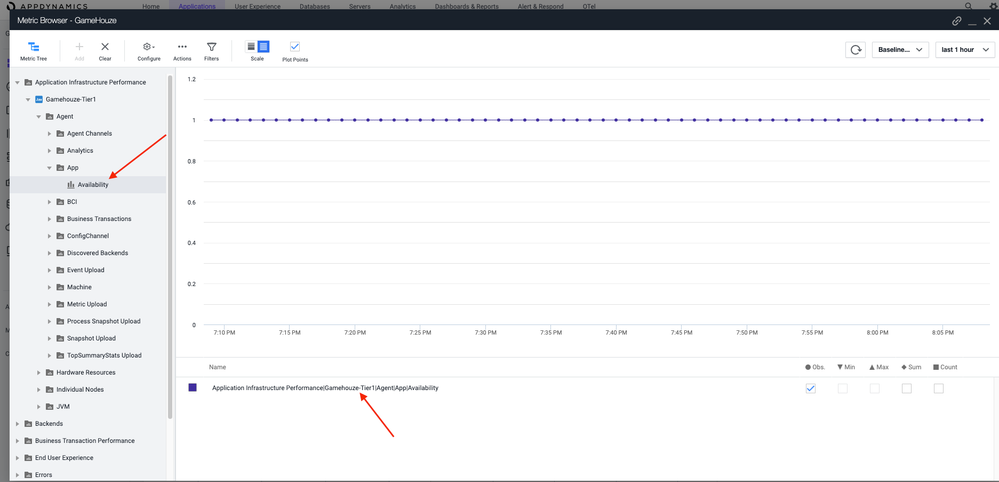
Task: Click the Filters funnel icon
Action: [211, 47]
